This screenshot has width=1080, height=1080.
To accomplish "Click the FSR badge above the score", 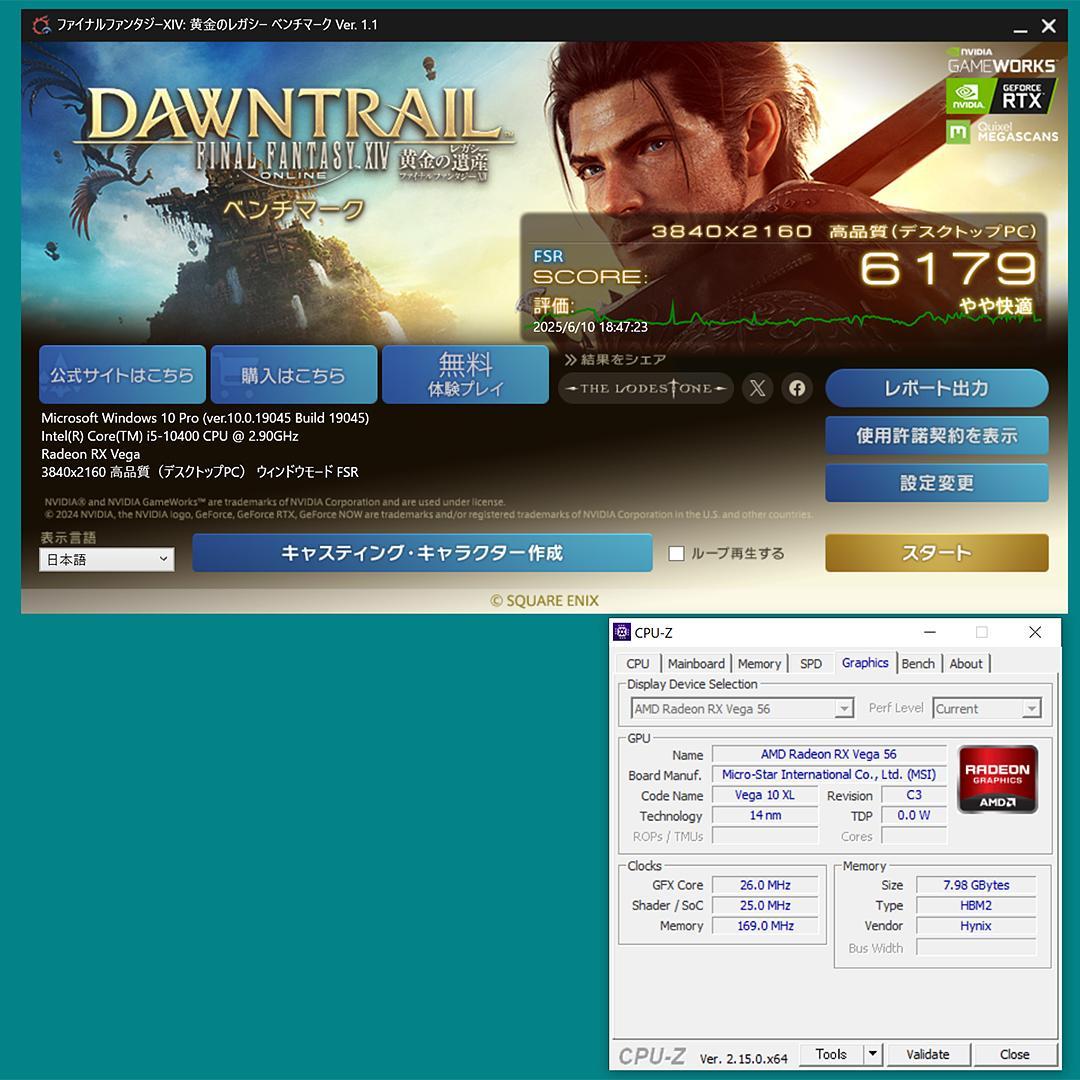I will click(548, 256).
